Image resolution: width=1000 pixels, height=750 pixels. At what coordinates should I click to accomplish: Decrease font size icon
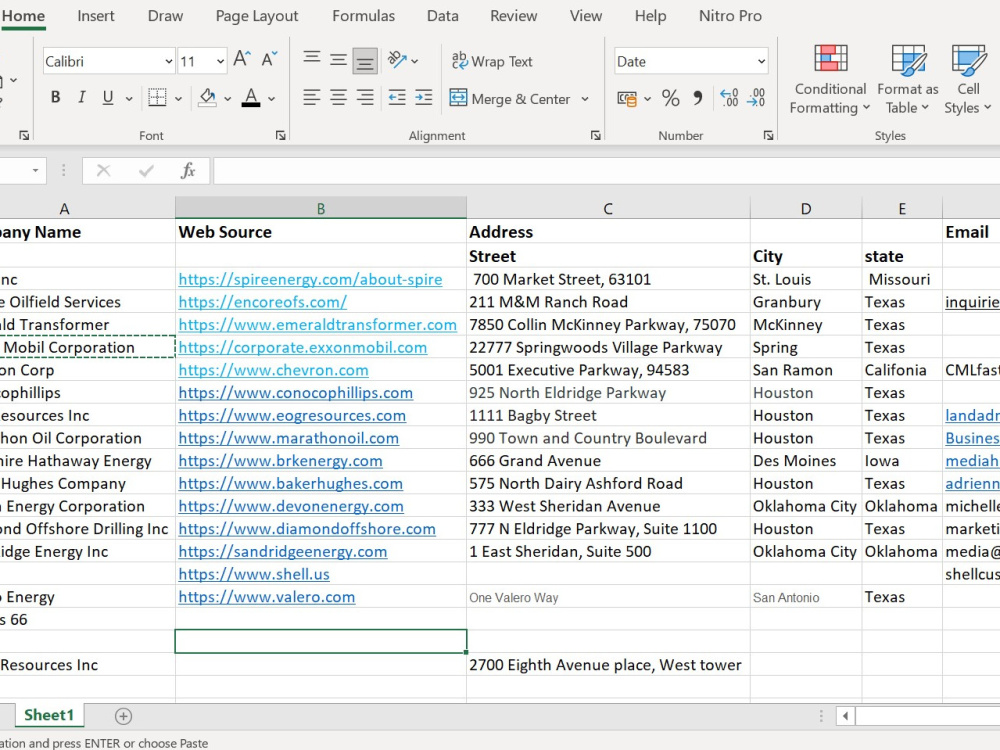coord(269,60)
